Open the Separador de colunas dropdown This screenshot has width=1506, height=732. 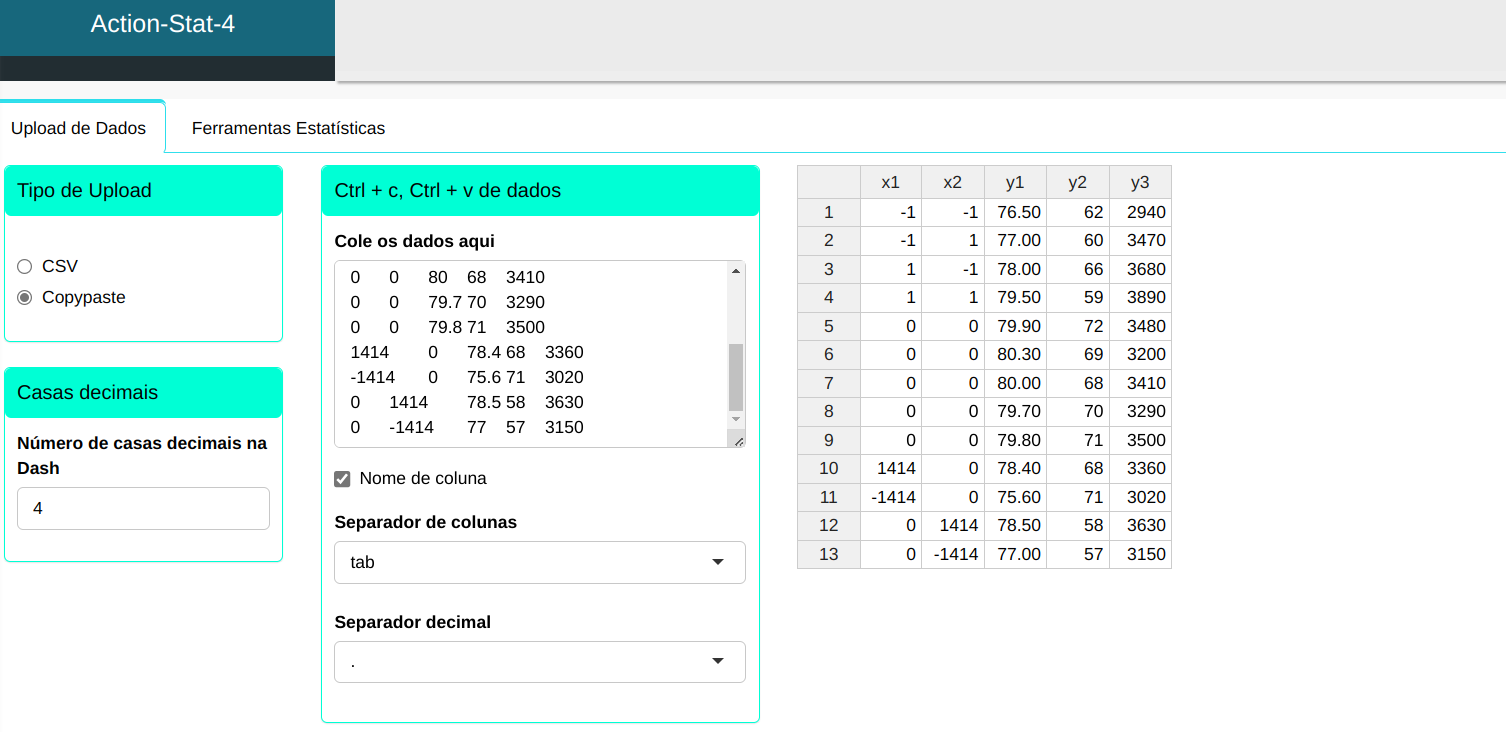tap(539, 562)
